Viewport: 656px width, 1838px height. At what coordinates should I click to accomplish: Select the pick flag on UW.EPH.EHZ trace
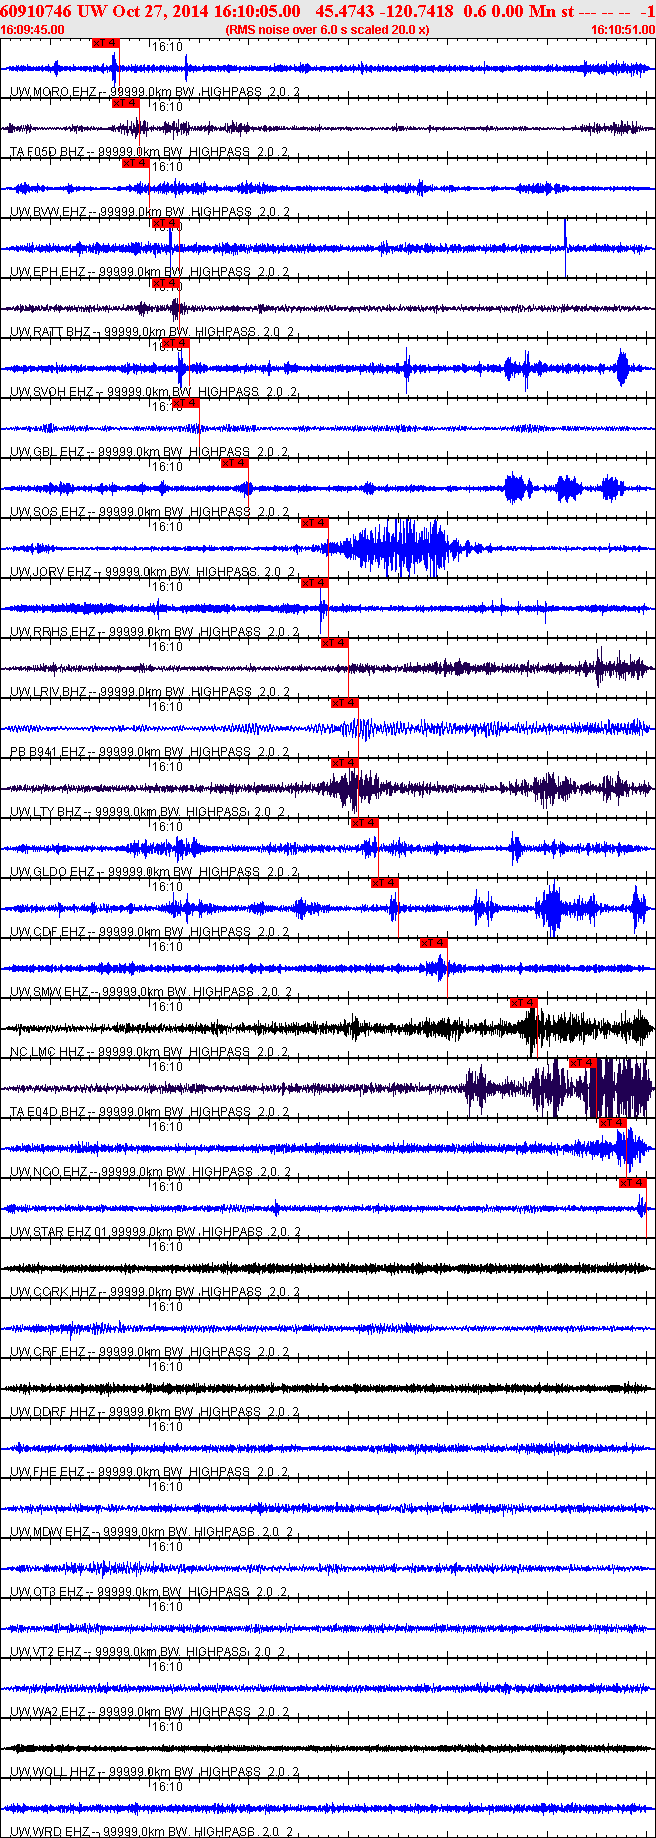coord(165,223)
